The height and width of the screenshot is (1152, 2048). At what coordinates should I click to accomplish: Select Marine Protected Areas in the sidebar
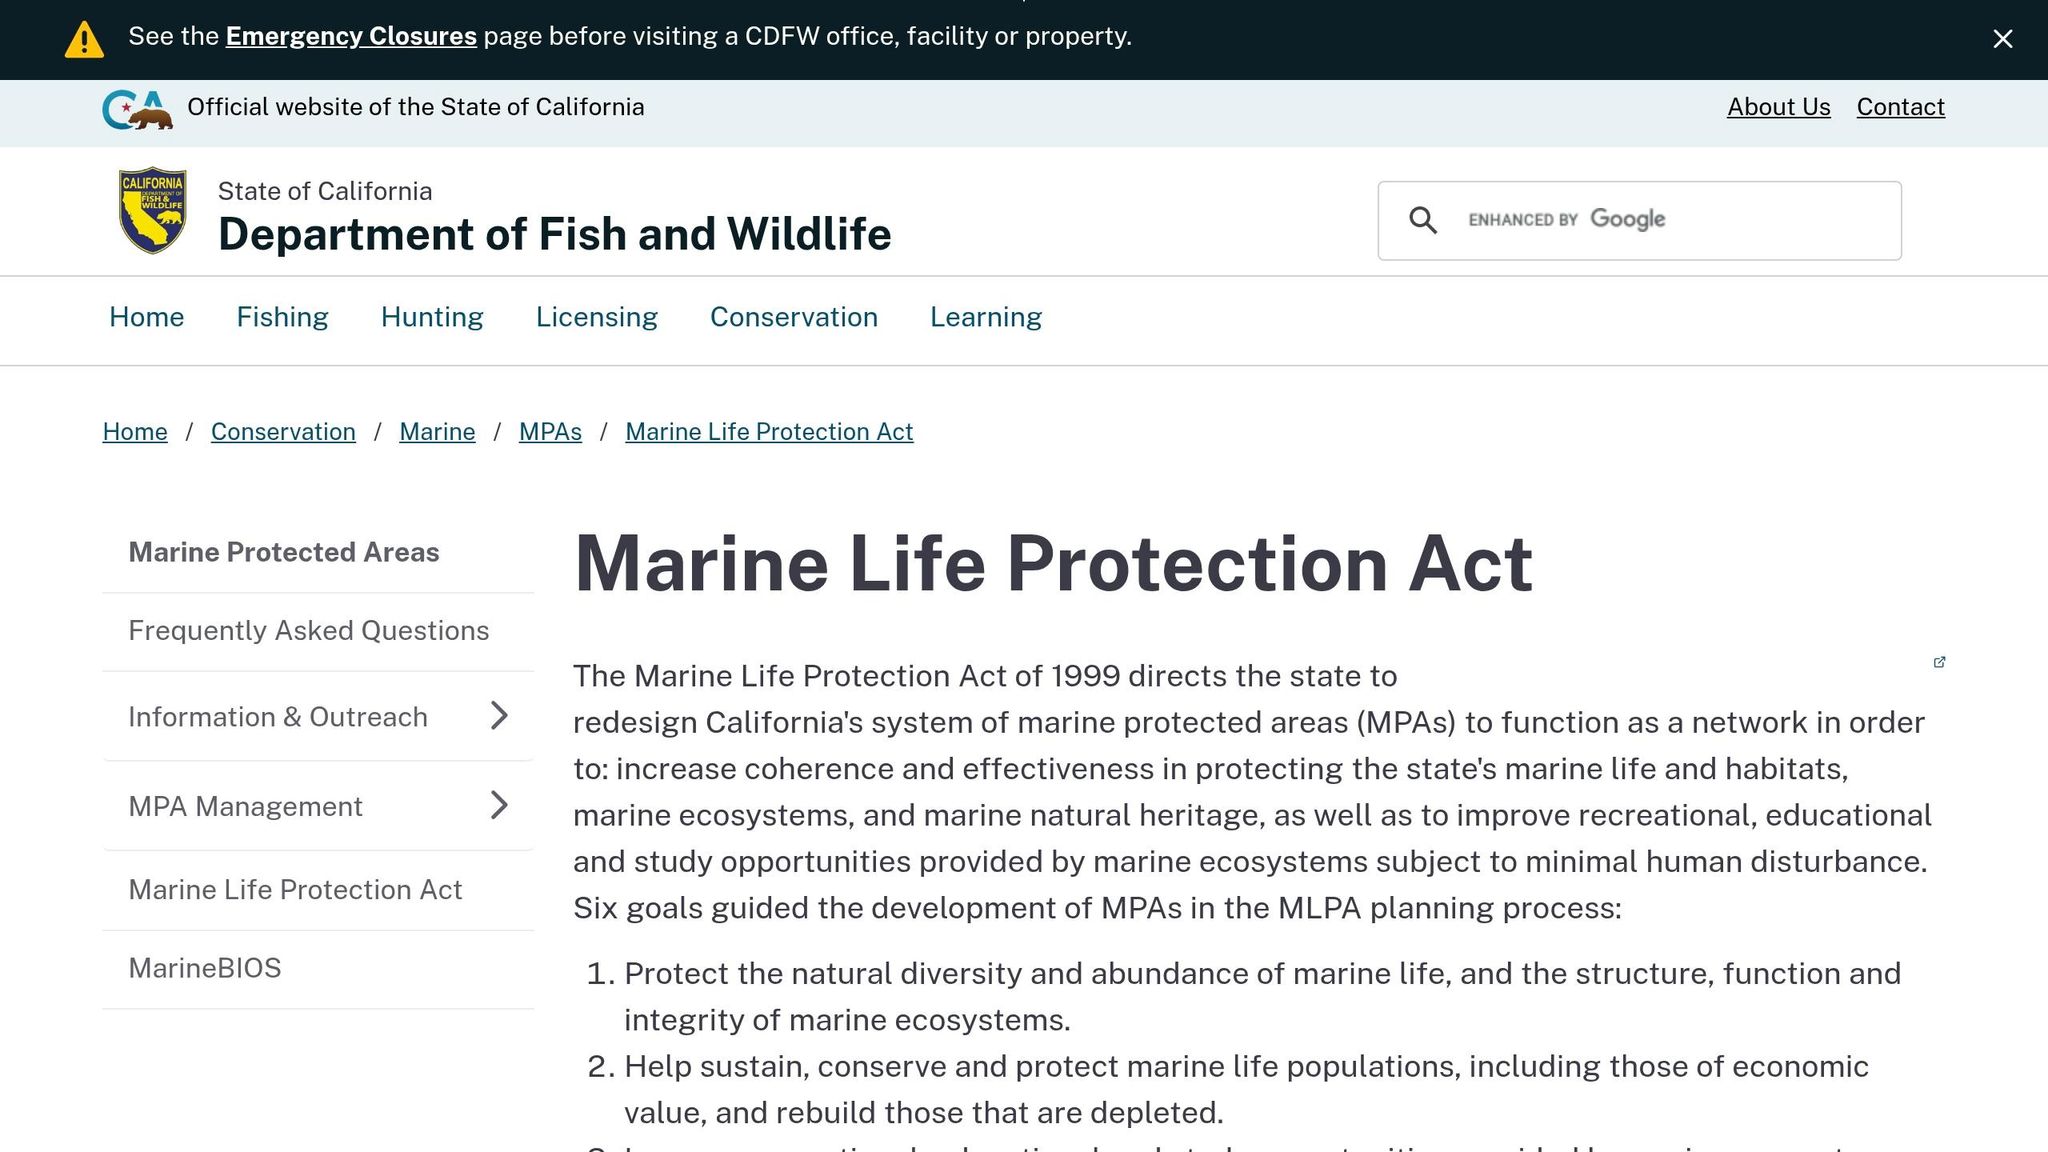(283, 551)
